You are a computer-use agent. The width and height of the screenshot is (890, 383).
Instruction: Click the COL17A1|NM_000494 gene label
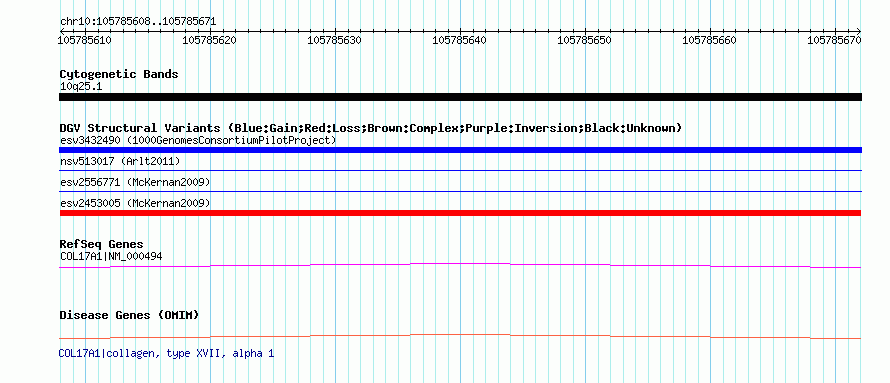coord(111,256)
